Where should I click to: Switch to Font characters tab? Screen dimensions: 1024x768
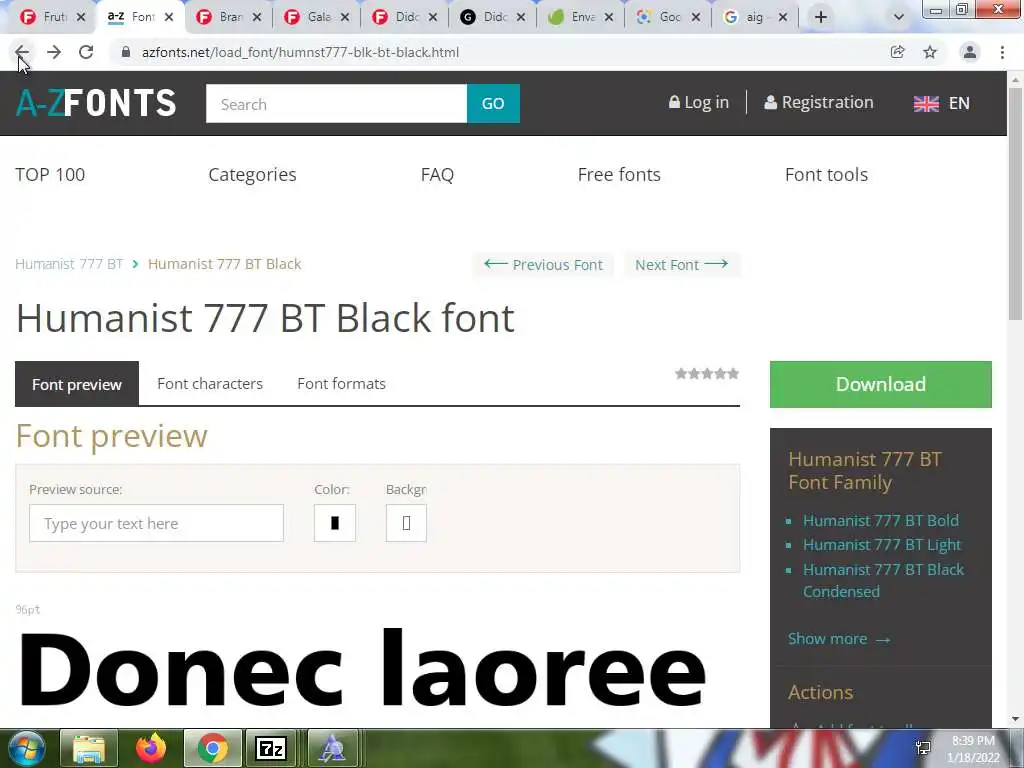[210, 384]
